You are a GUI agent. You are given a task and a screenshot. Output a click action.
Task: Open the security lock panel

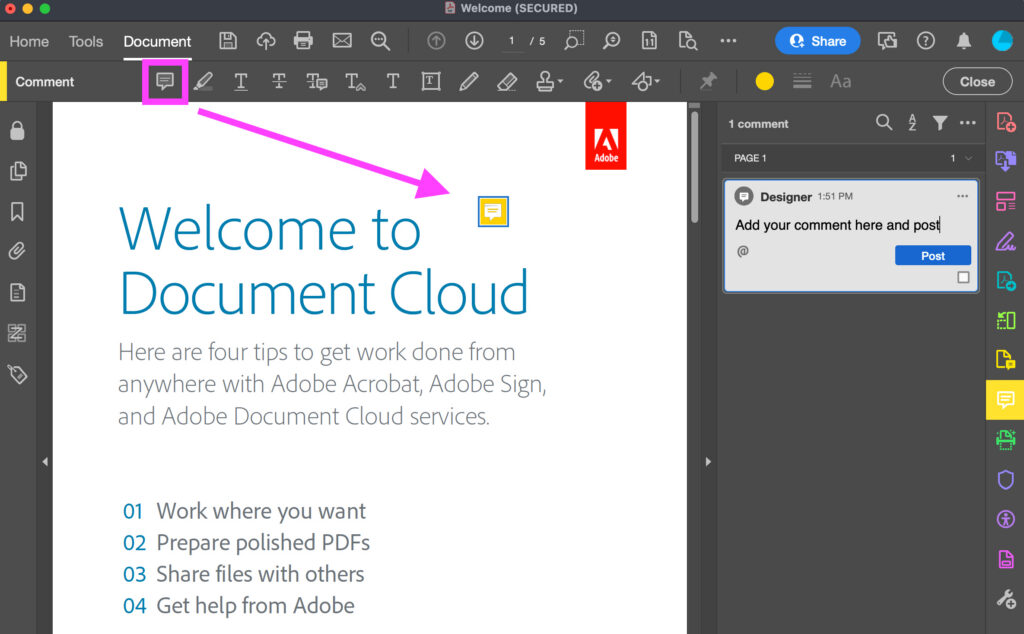17,131
